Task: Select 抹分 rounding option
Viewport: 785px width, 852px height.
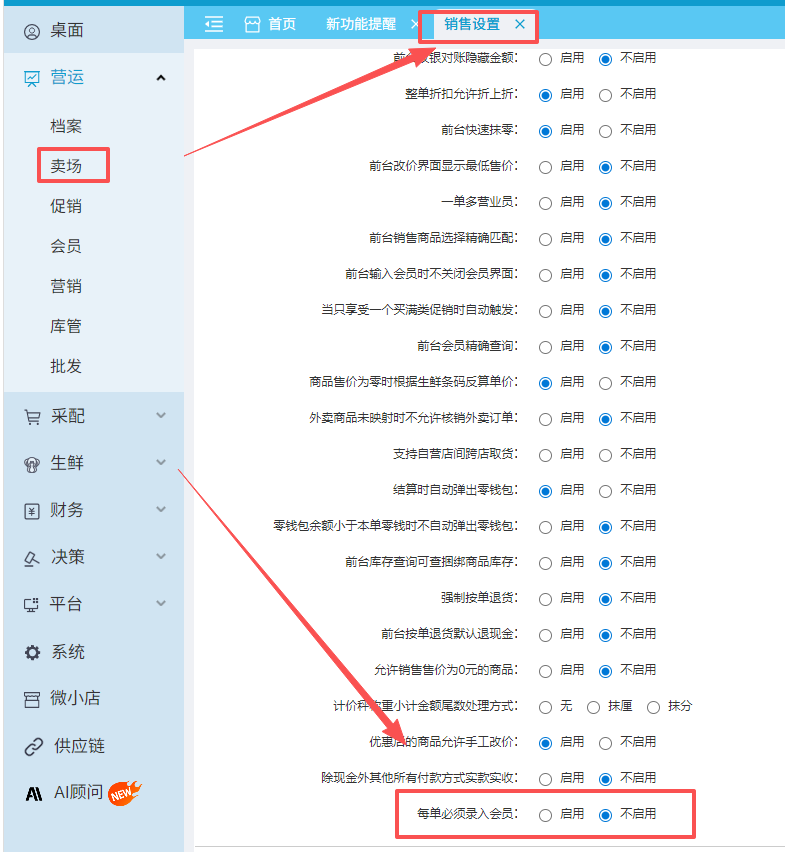Action: (654, 707)
